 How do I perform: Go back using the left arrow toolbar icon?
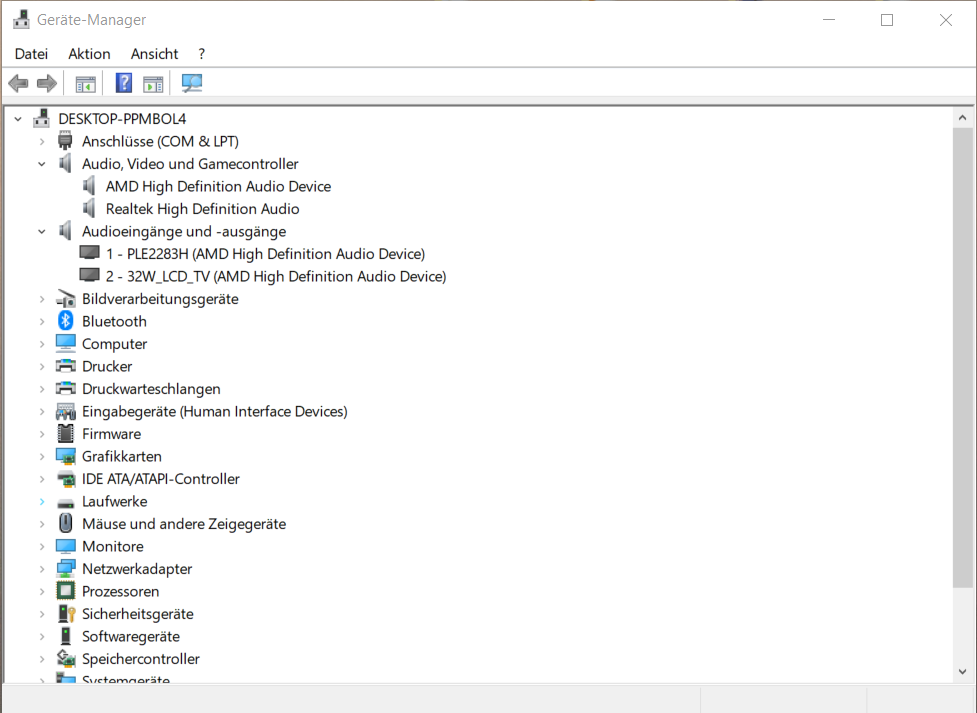[19, 83]
